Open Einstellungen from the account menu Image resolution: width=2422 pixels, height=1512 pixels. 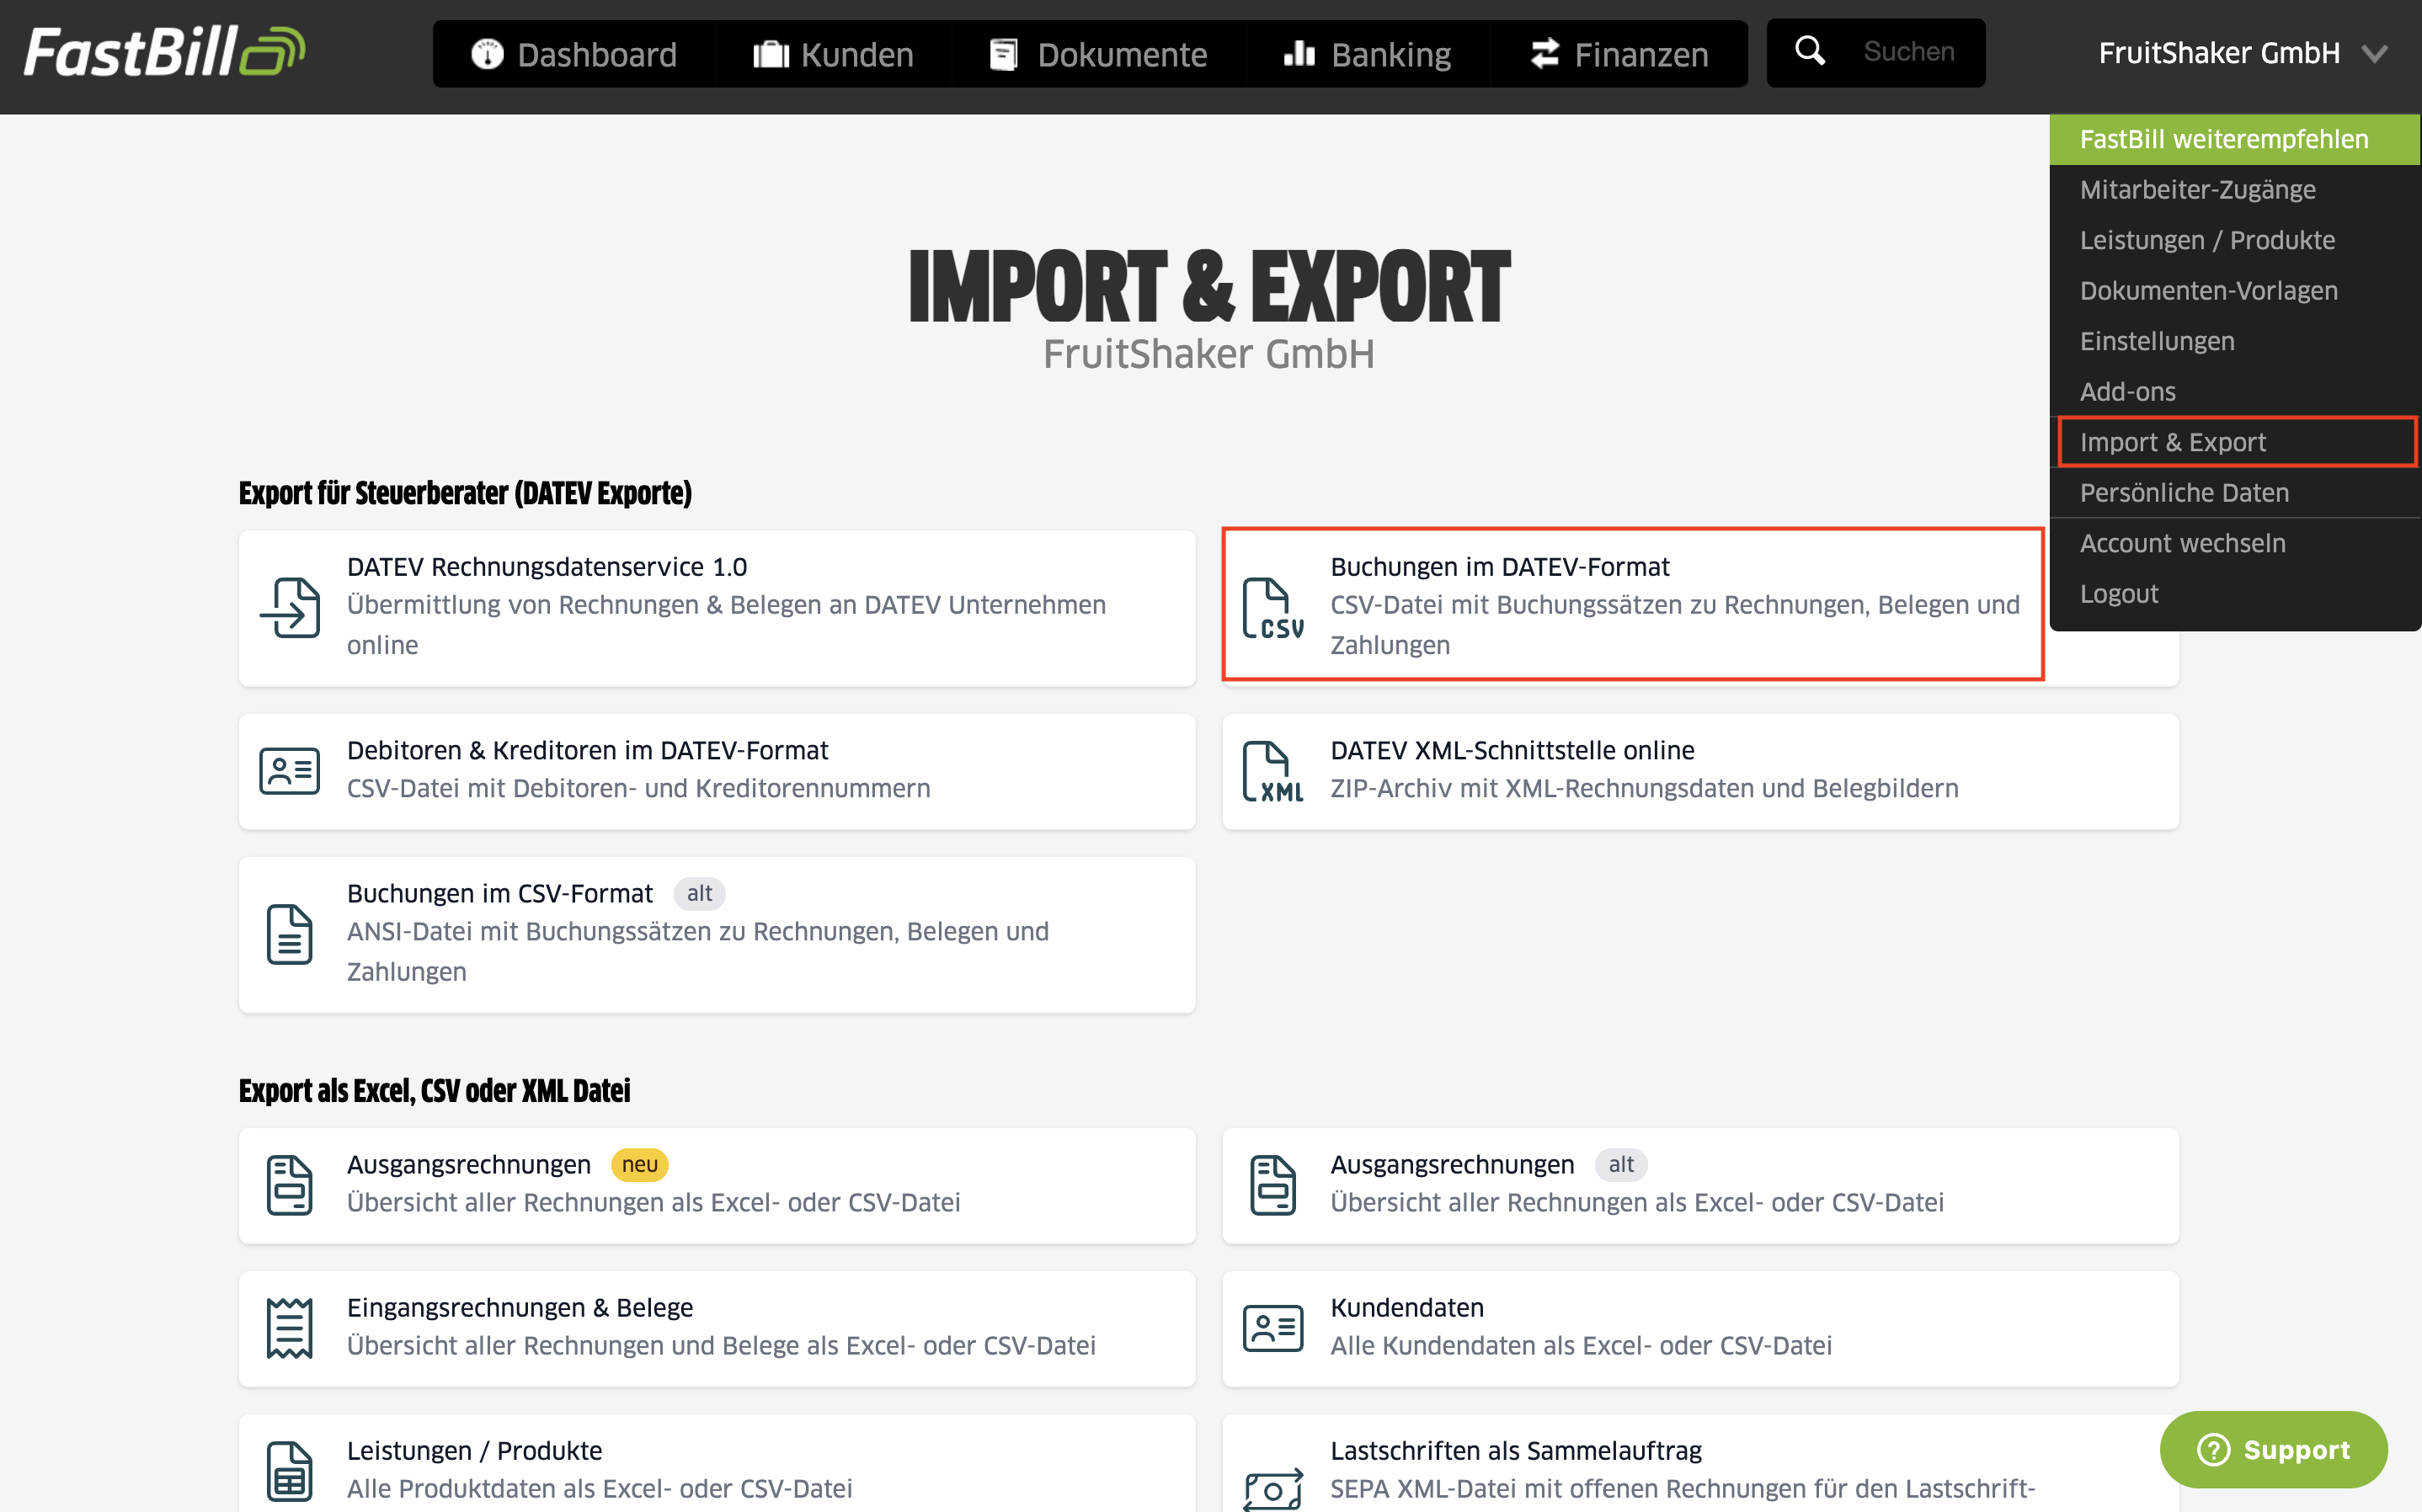click(x=2235, y=341)
